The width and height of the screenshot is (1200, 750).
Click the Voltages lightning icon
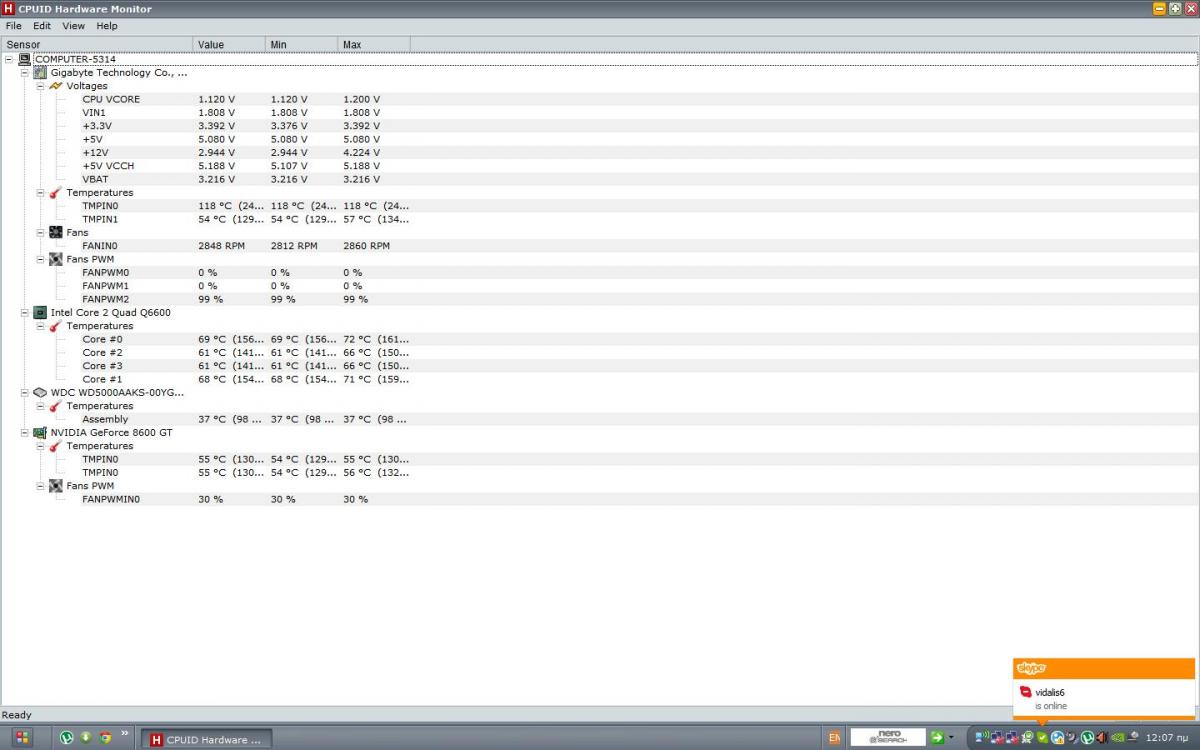[x=56, y=86]
